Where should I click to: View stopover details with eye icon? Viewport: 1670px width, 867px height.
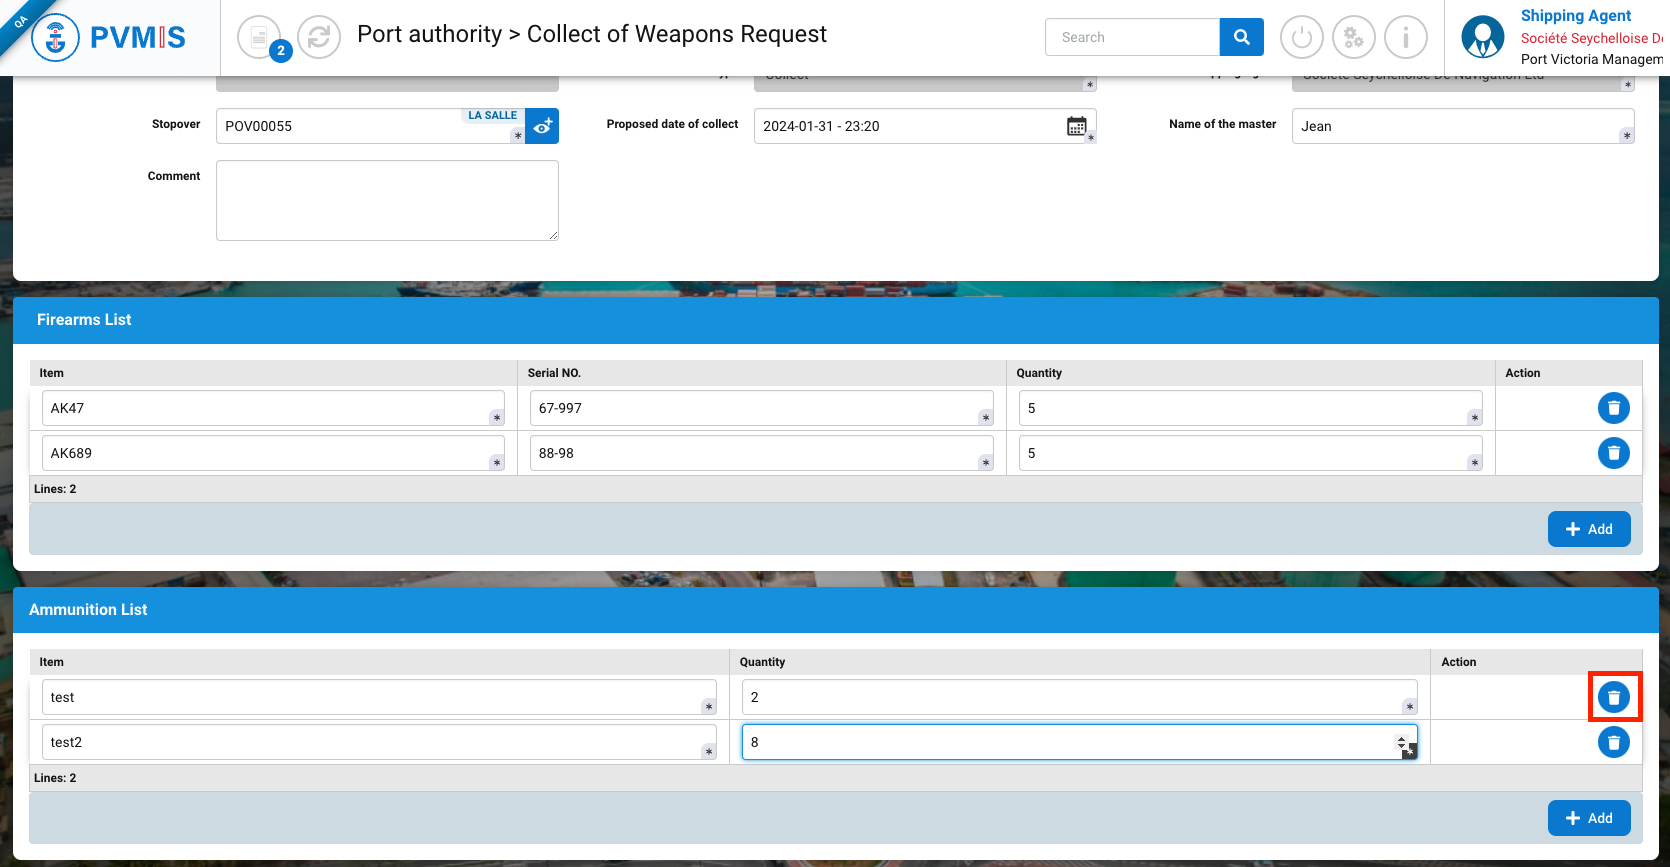(542, 127)
